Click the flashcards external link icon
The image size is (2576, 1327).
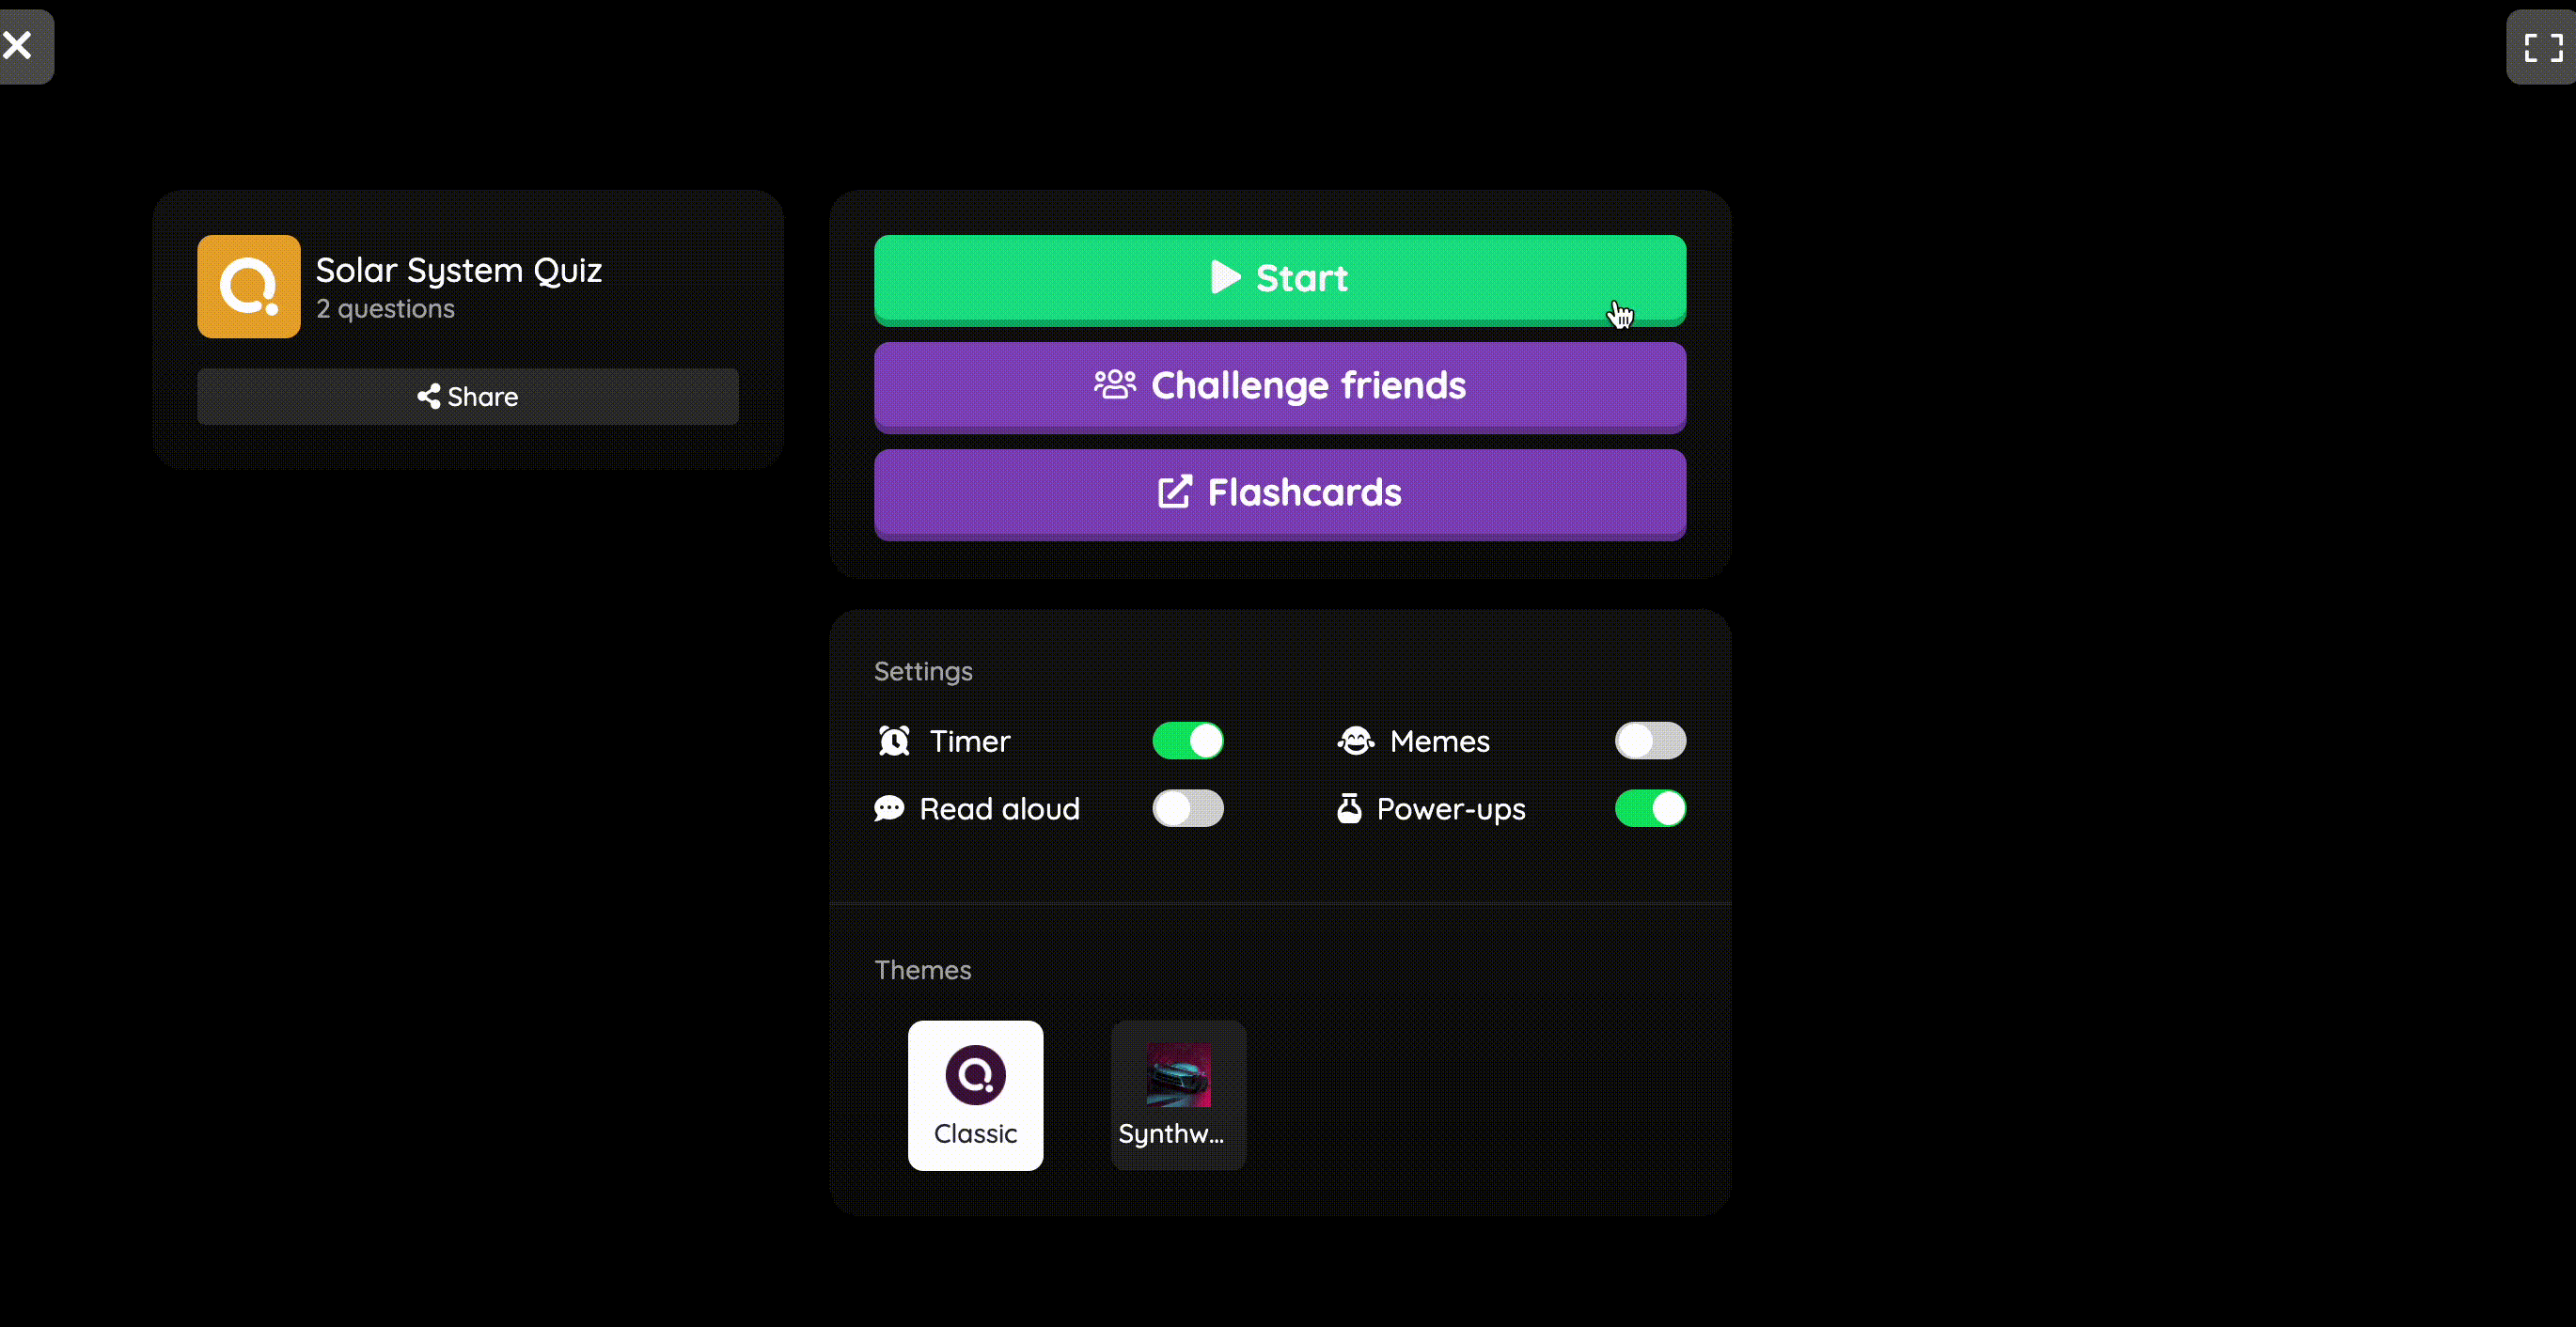(x=1174, y=492)
